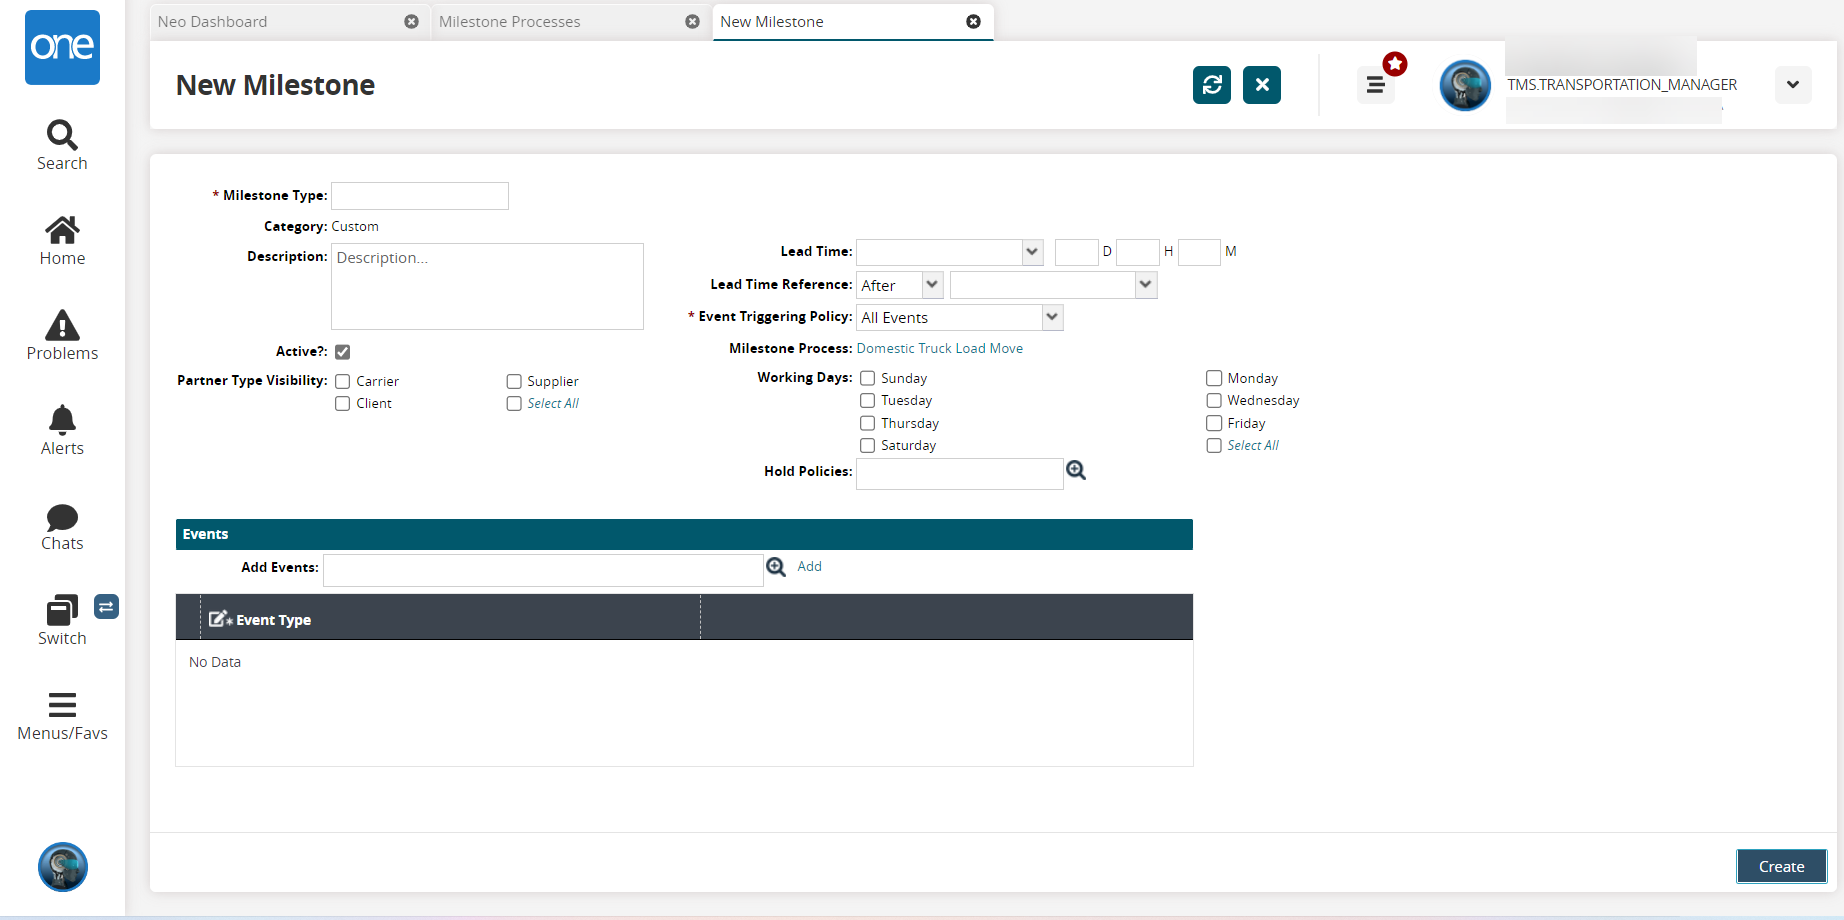Click the Milestone Type input field
Screen dimensions: 1844x920
(420, 196)
